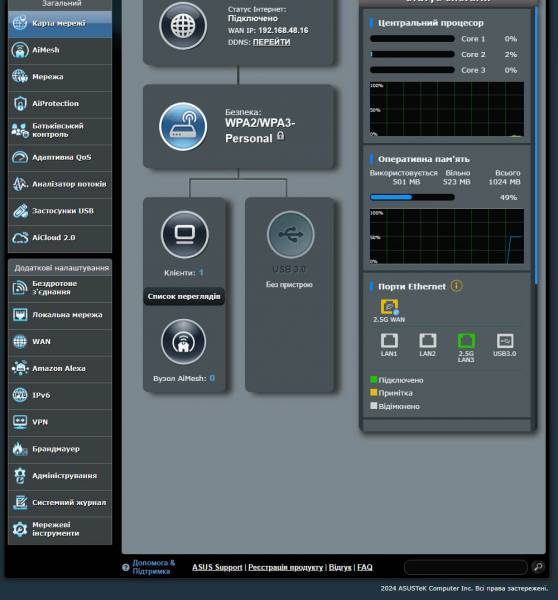The image size is (558, 600).
Task: Click the AiMesh node count value
Action: [212, 378]
